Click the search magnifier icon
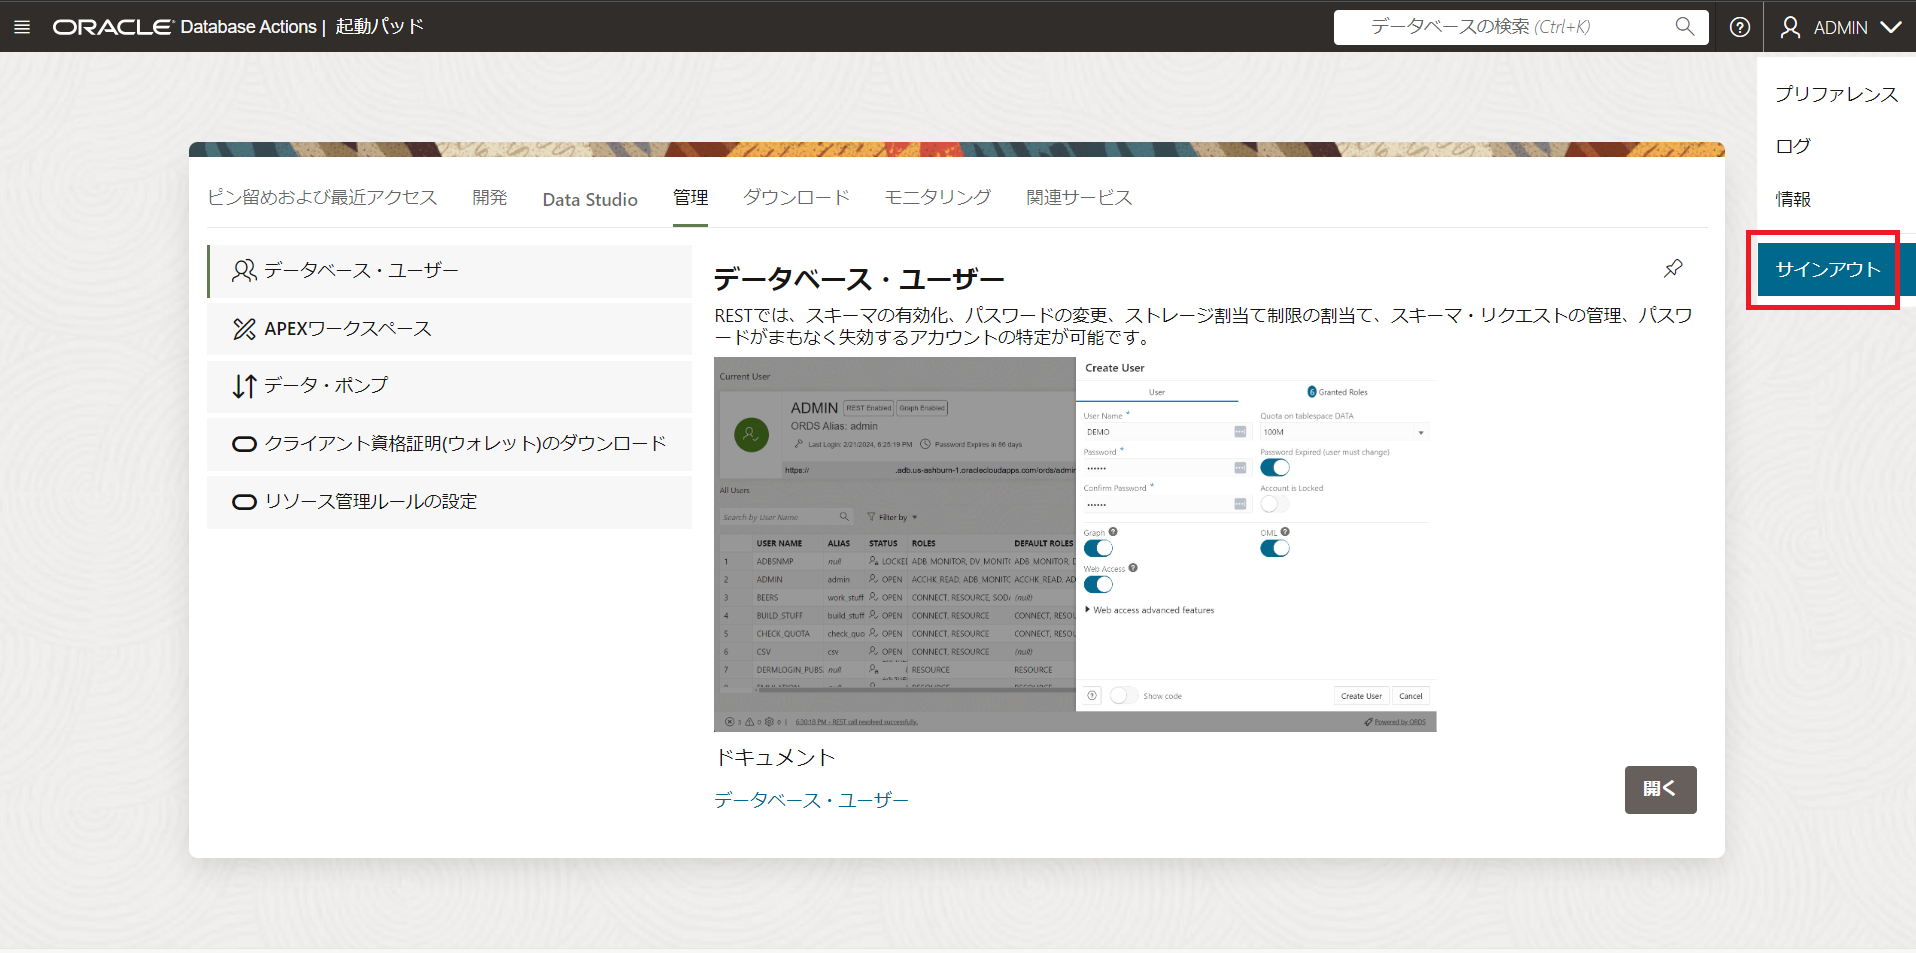The height and width of the screenshot is (953, 1916). 1685,27
